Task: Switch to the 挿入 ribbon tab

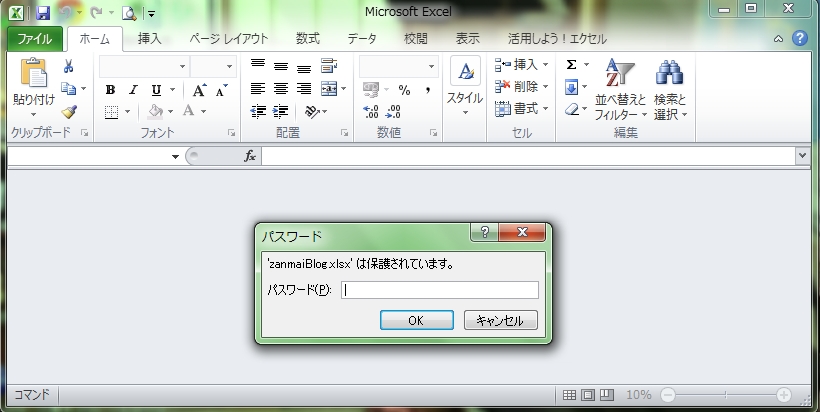Action: pos(150,39)
